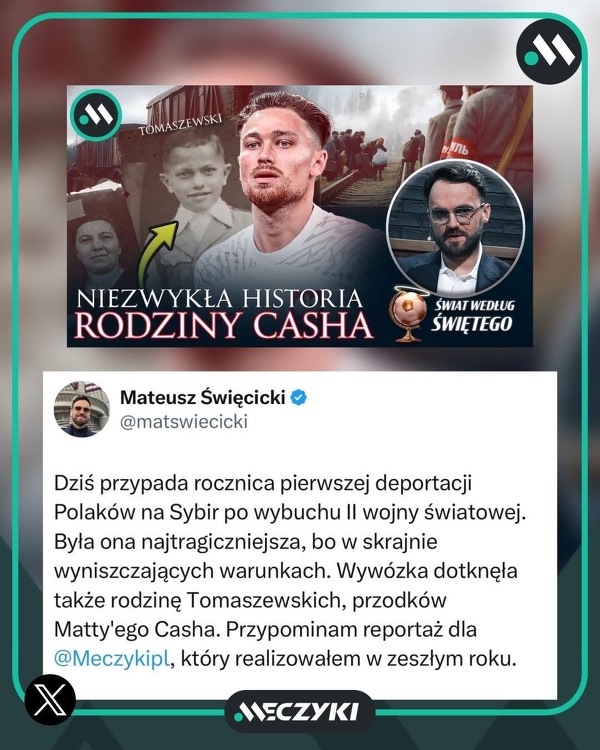Image resolution: width=600 pixels, height=750 pixels.
Task: Click the Meczyki logo in top-right corner
Action: coord(549,52)
